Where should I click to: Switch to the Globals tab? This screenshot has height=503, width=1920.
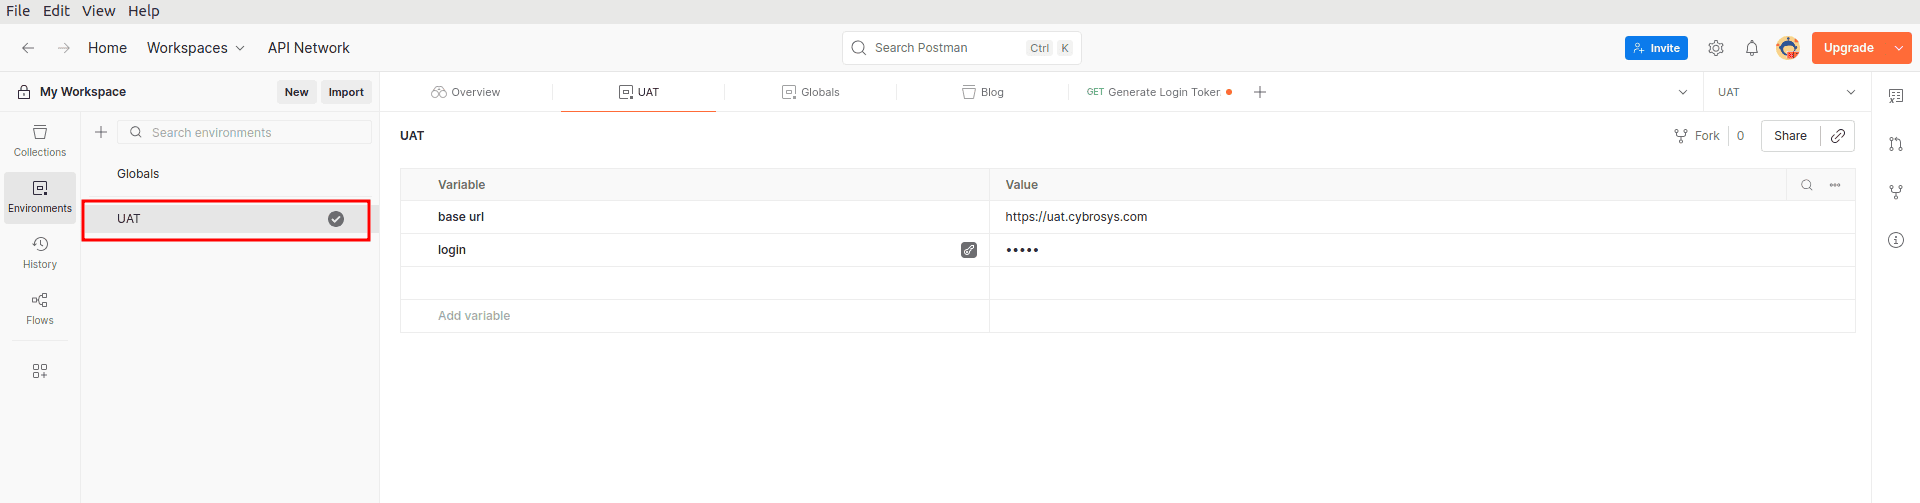(x=811, y=92)
